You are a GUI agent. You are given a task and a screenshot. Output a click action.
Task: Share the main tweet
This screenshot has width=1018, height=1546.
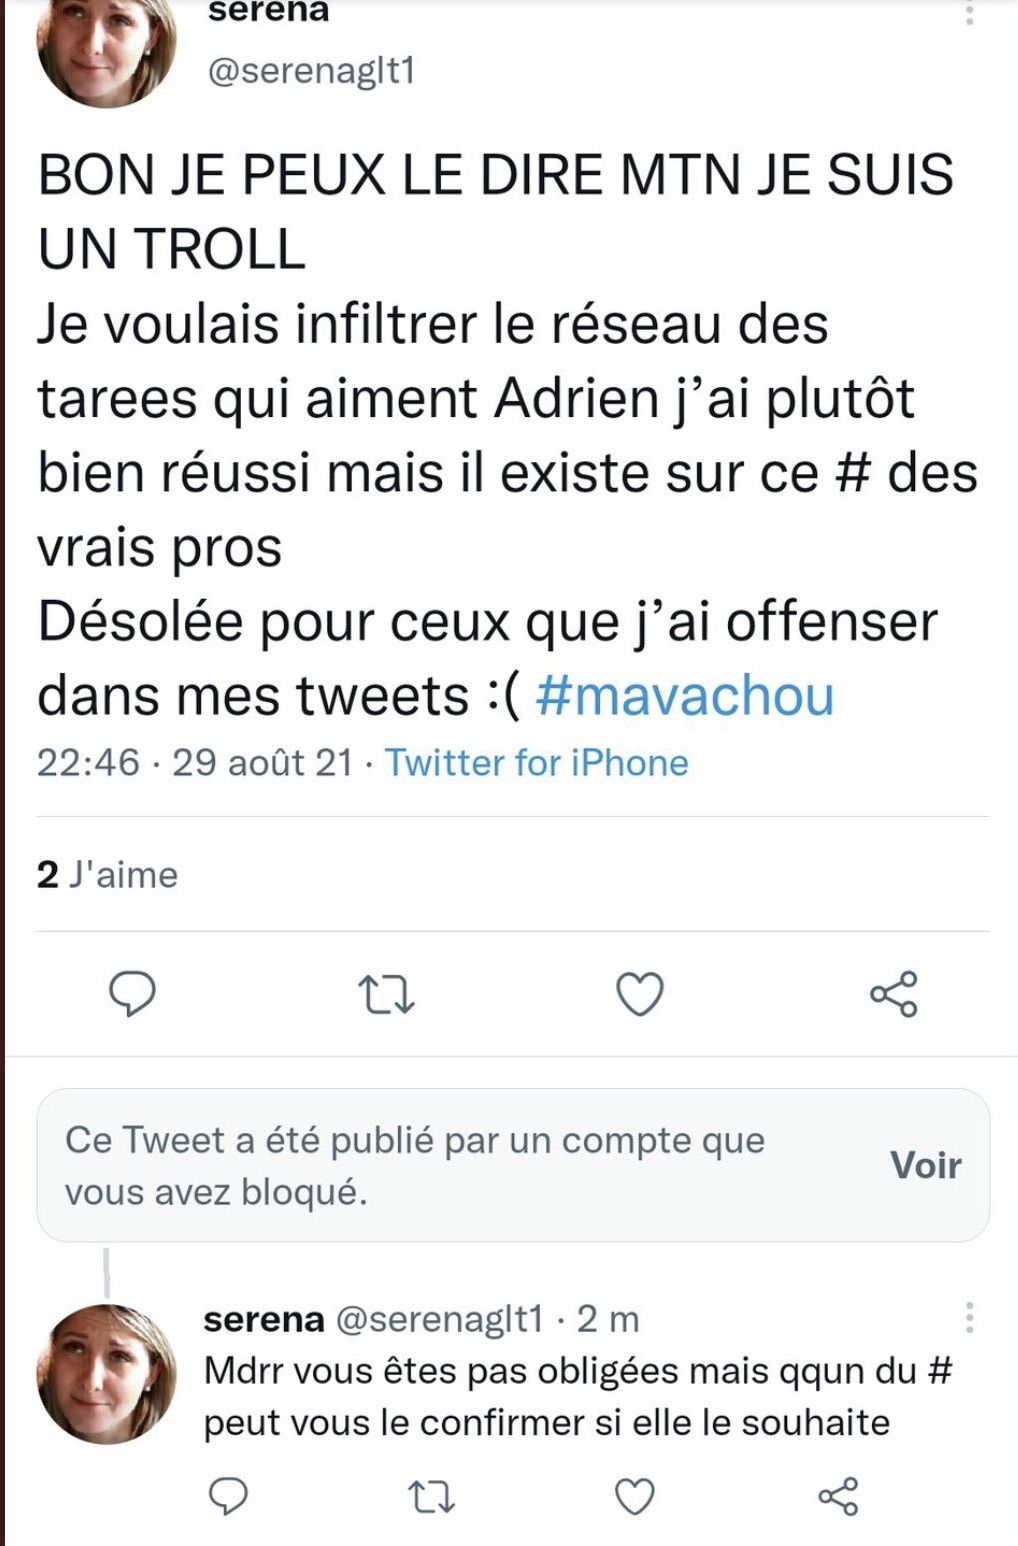point(893,994)
